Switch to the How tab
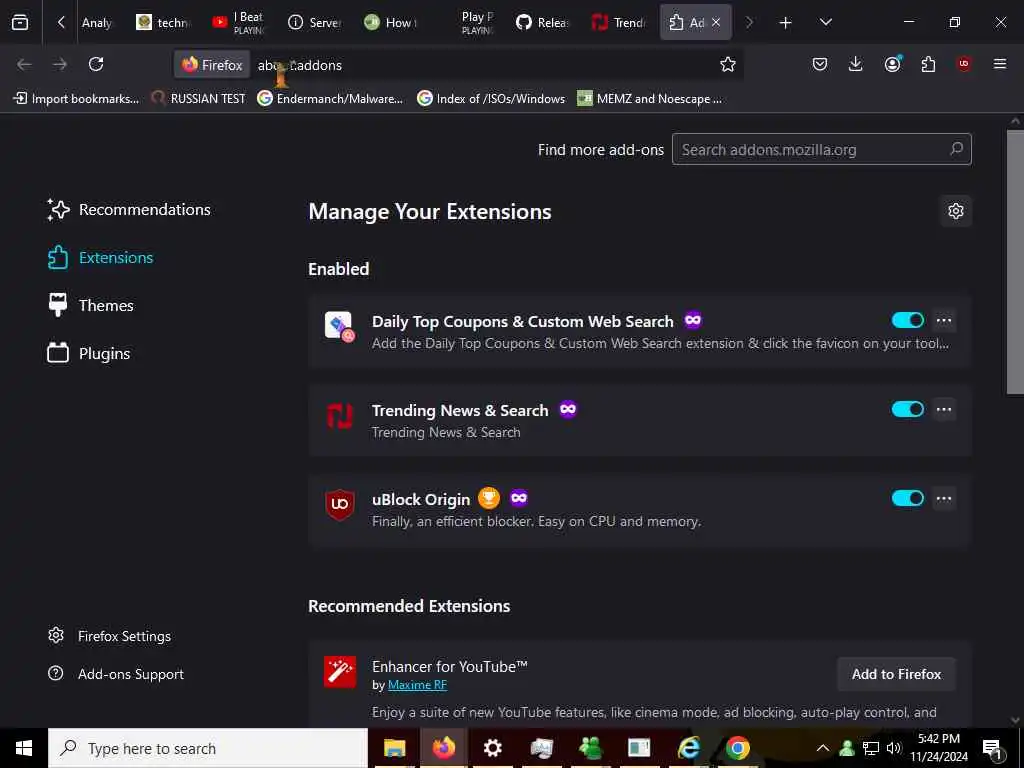The width and height of the screenshot is (1024, 768). pos(391,23)
